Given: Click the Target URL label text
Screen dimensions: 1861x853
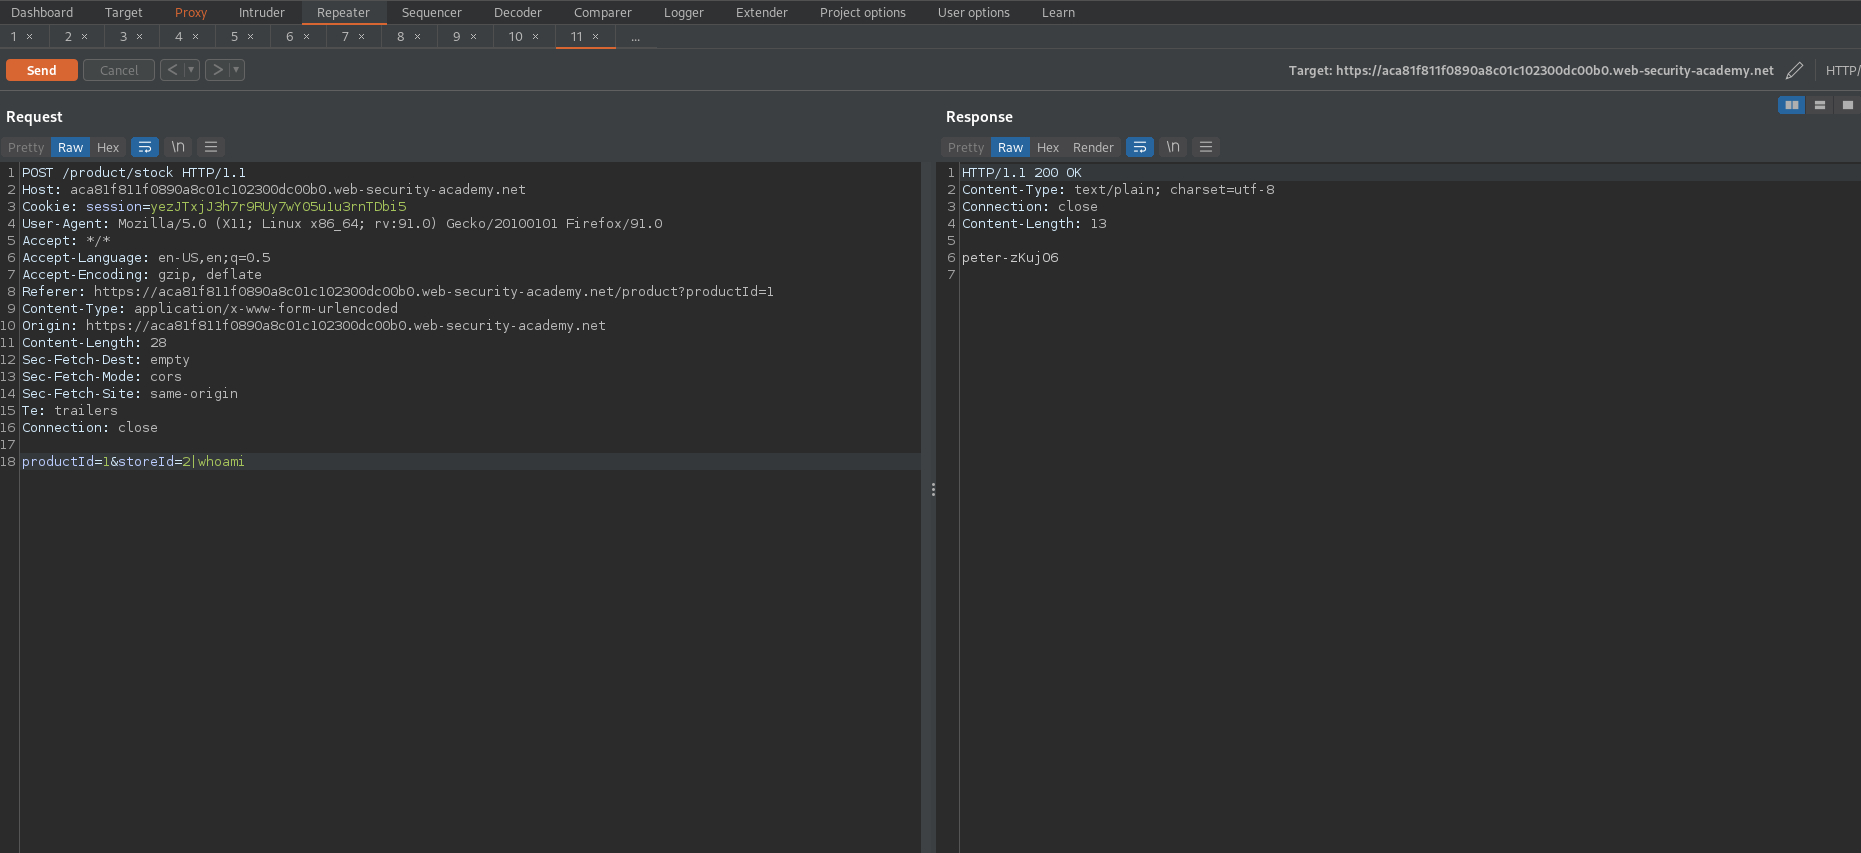Looking at the screenshot, I should coord(1531,70).
